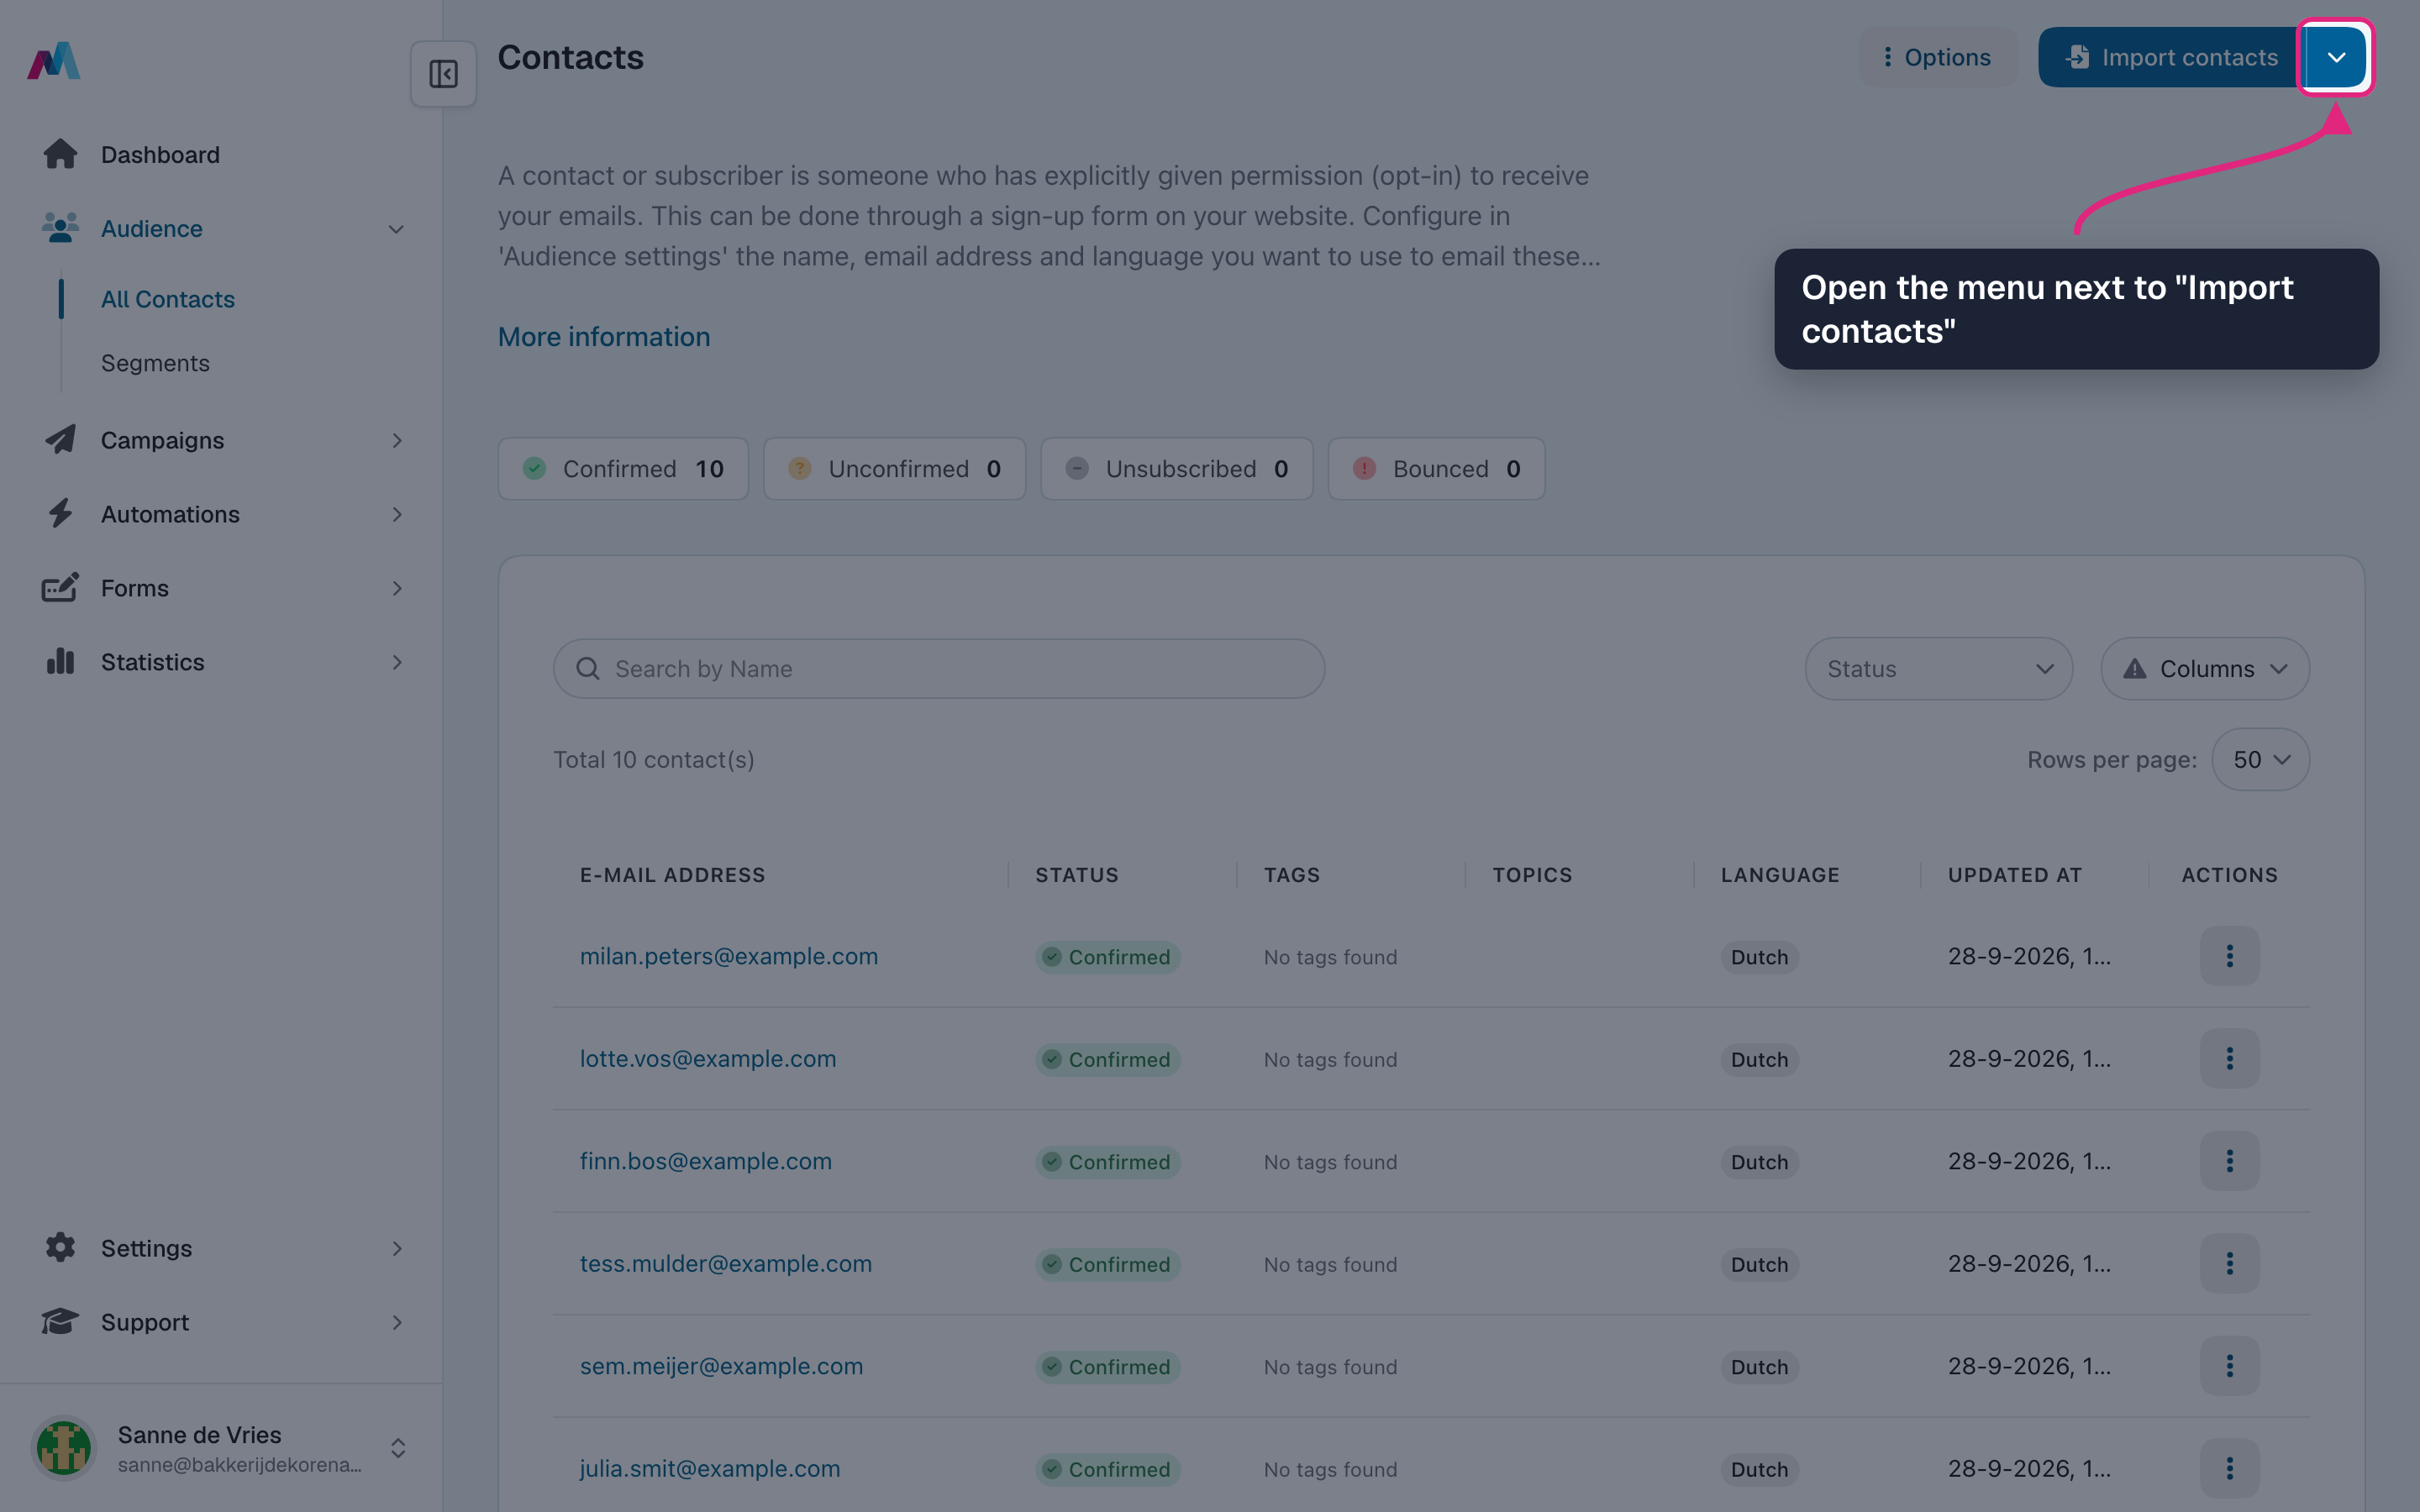Expand the Campaigns menu

[x=221, y=440]
